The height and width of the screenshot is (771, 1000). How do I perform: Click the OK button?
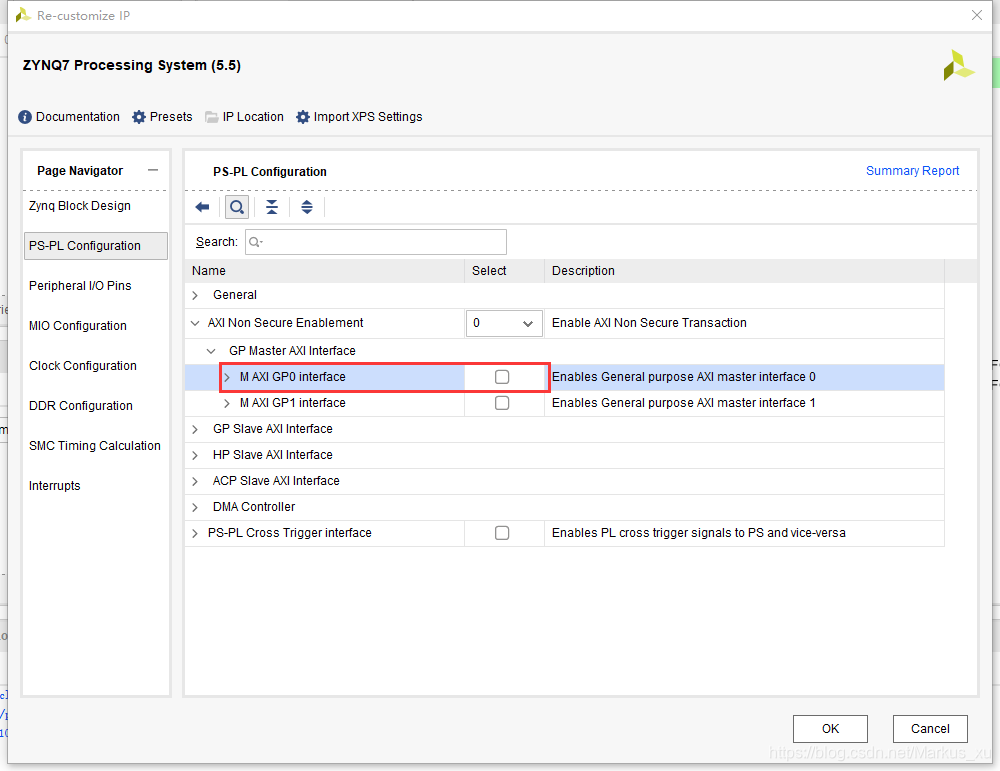pos(830,729)
